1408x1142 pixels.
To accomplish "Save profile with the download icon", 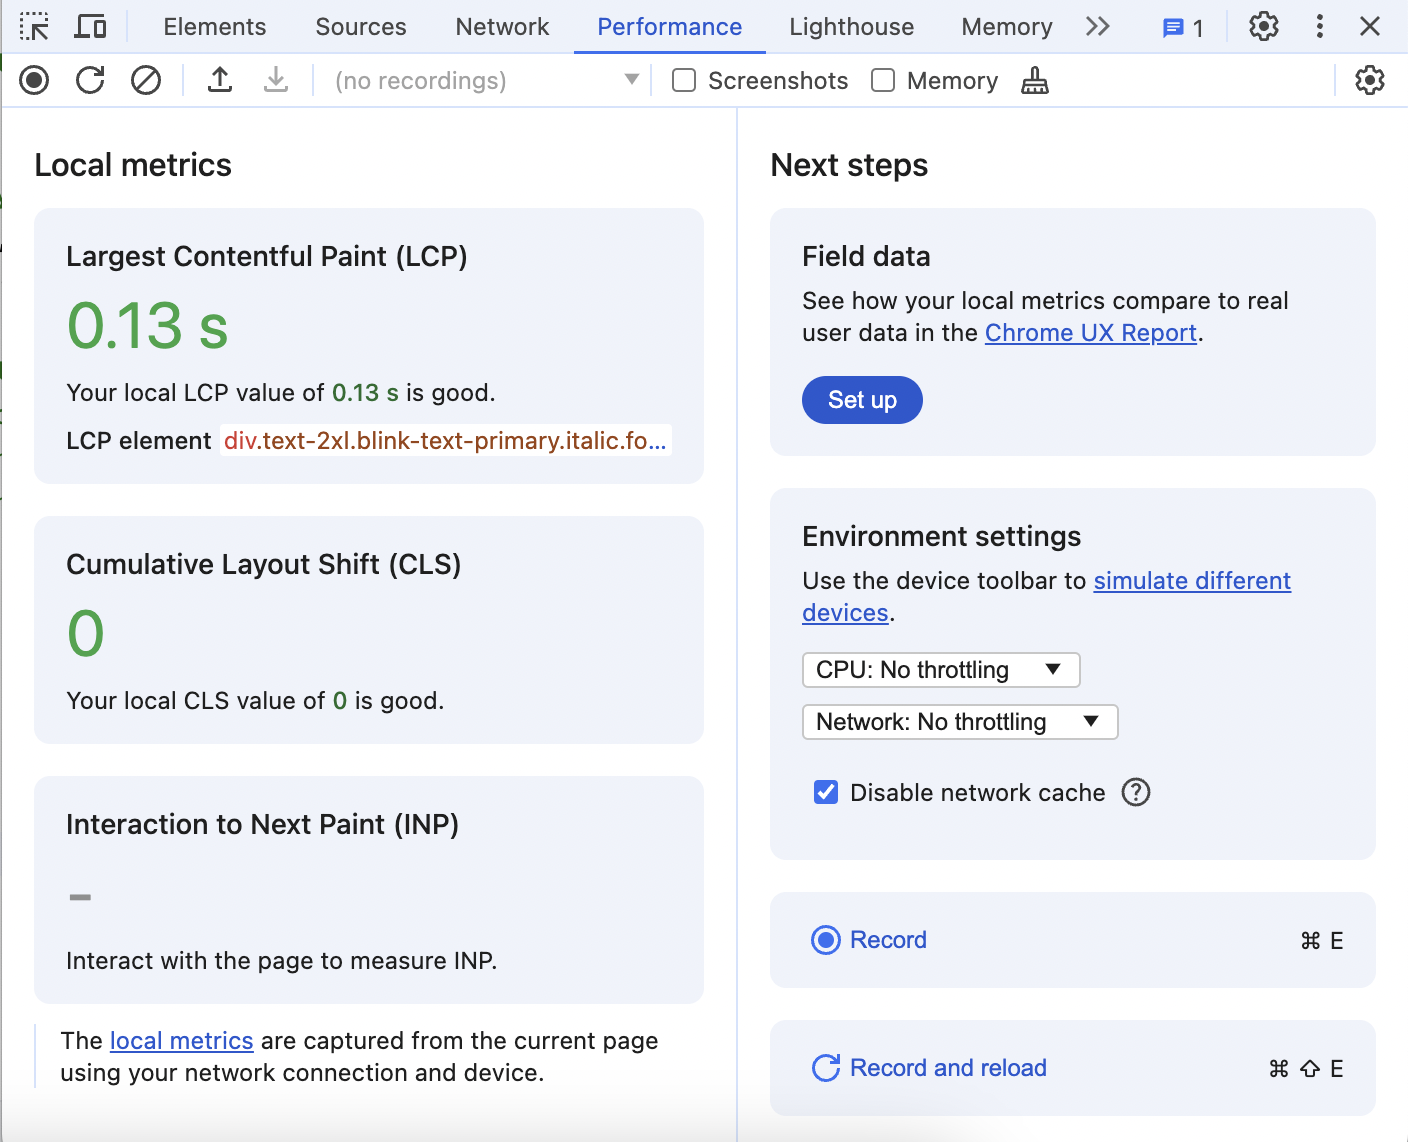I will [276, 80].
